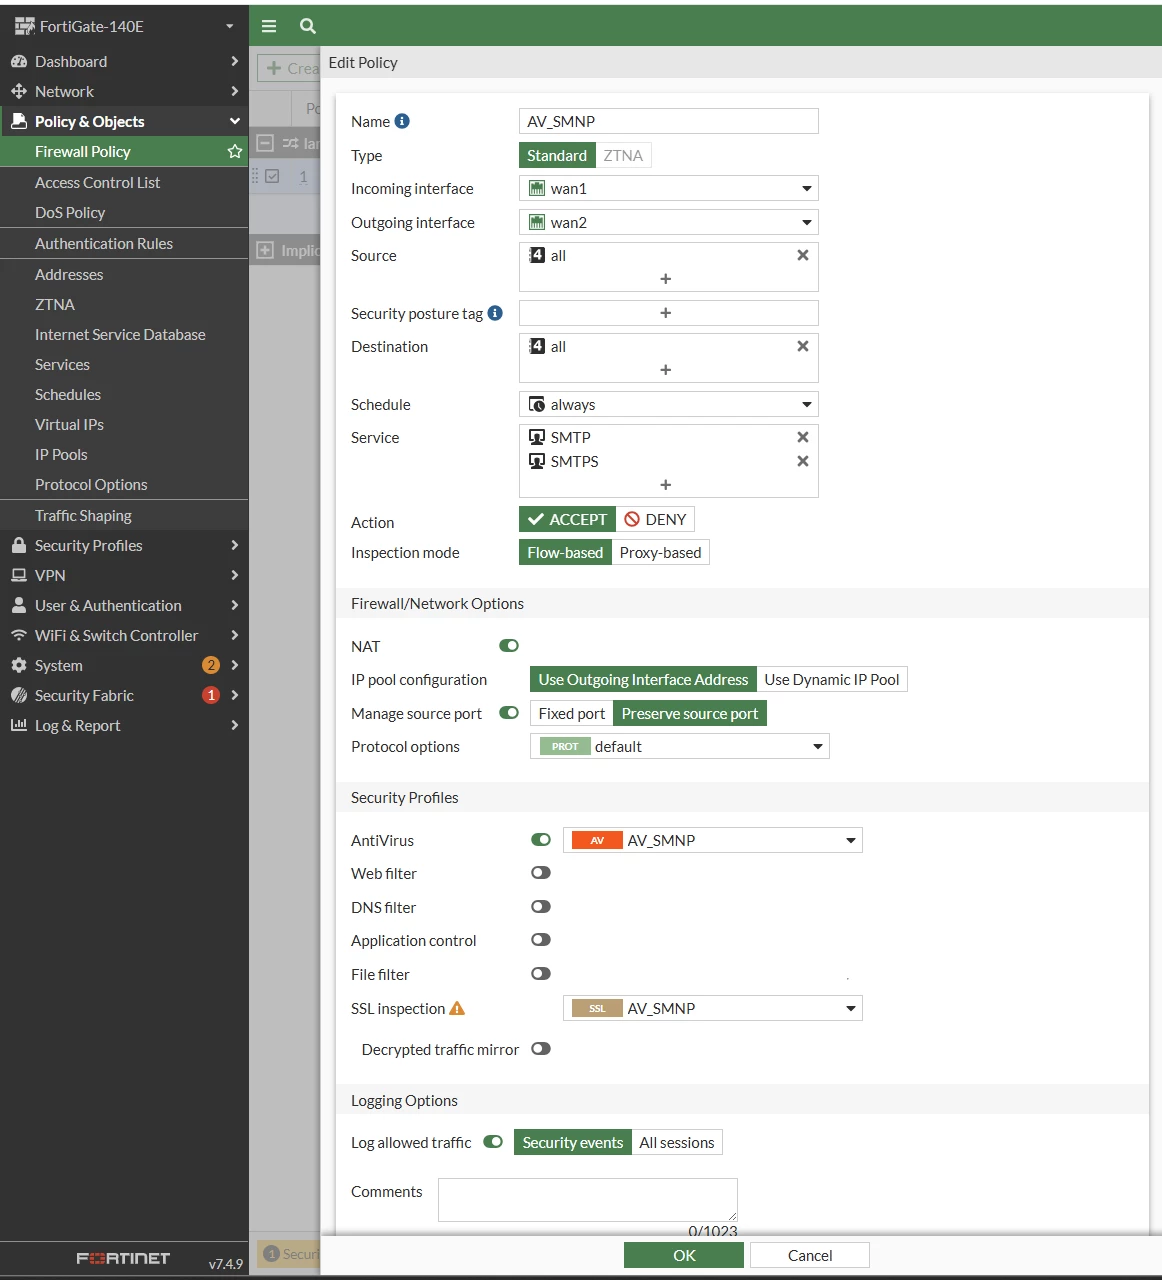Add a Service entry with plus
1162x1280 pixels.
(666, 485)
